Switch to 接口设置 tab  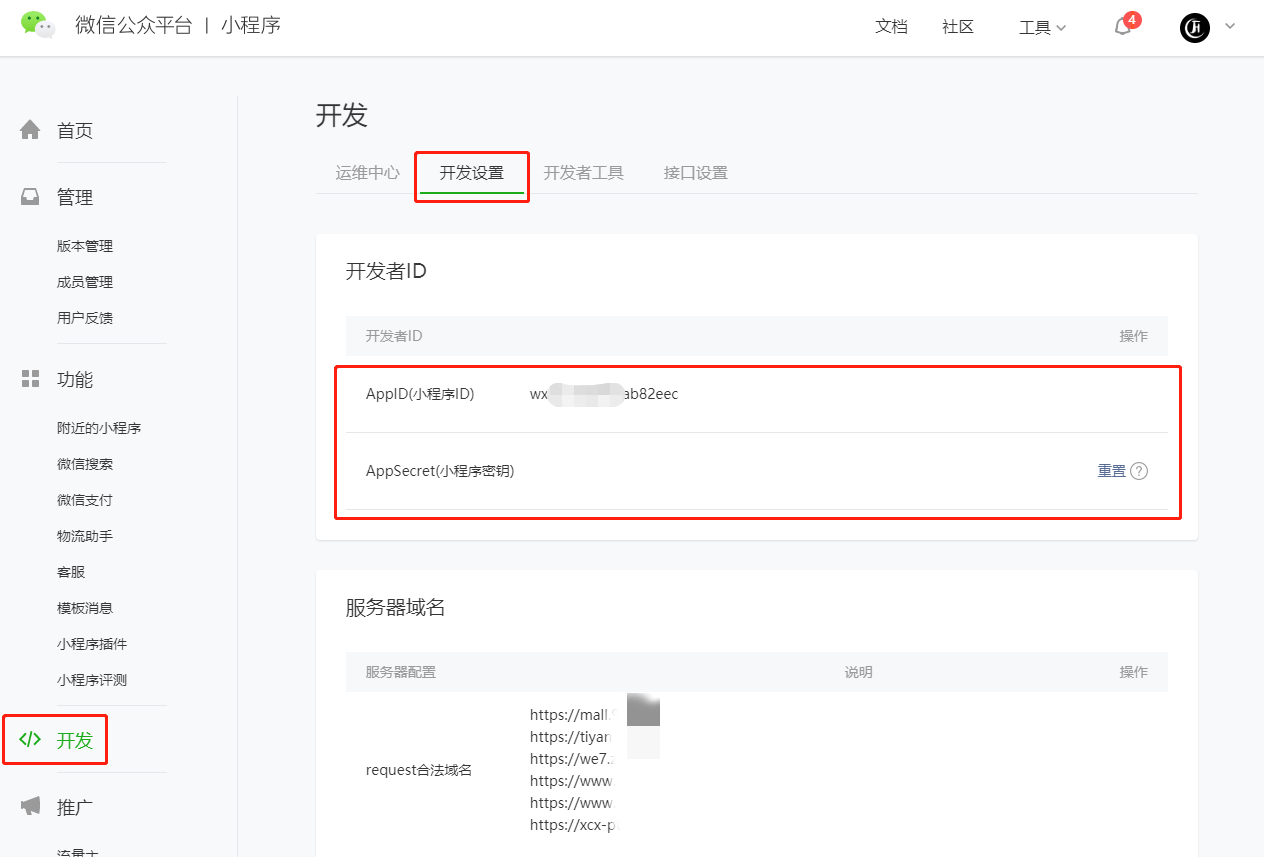(696, 172)
